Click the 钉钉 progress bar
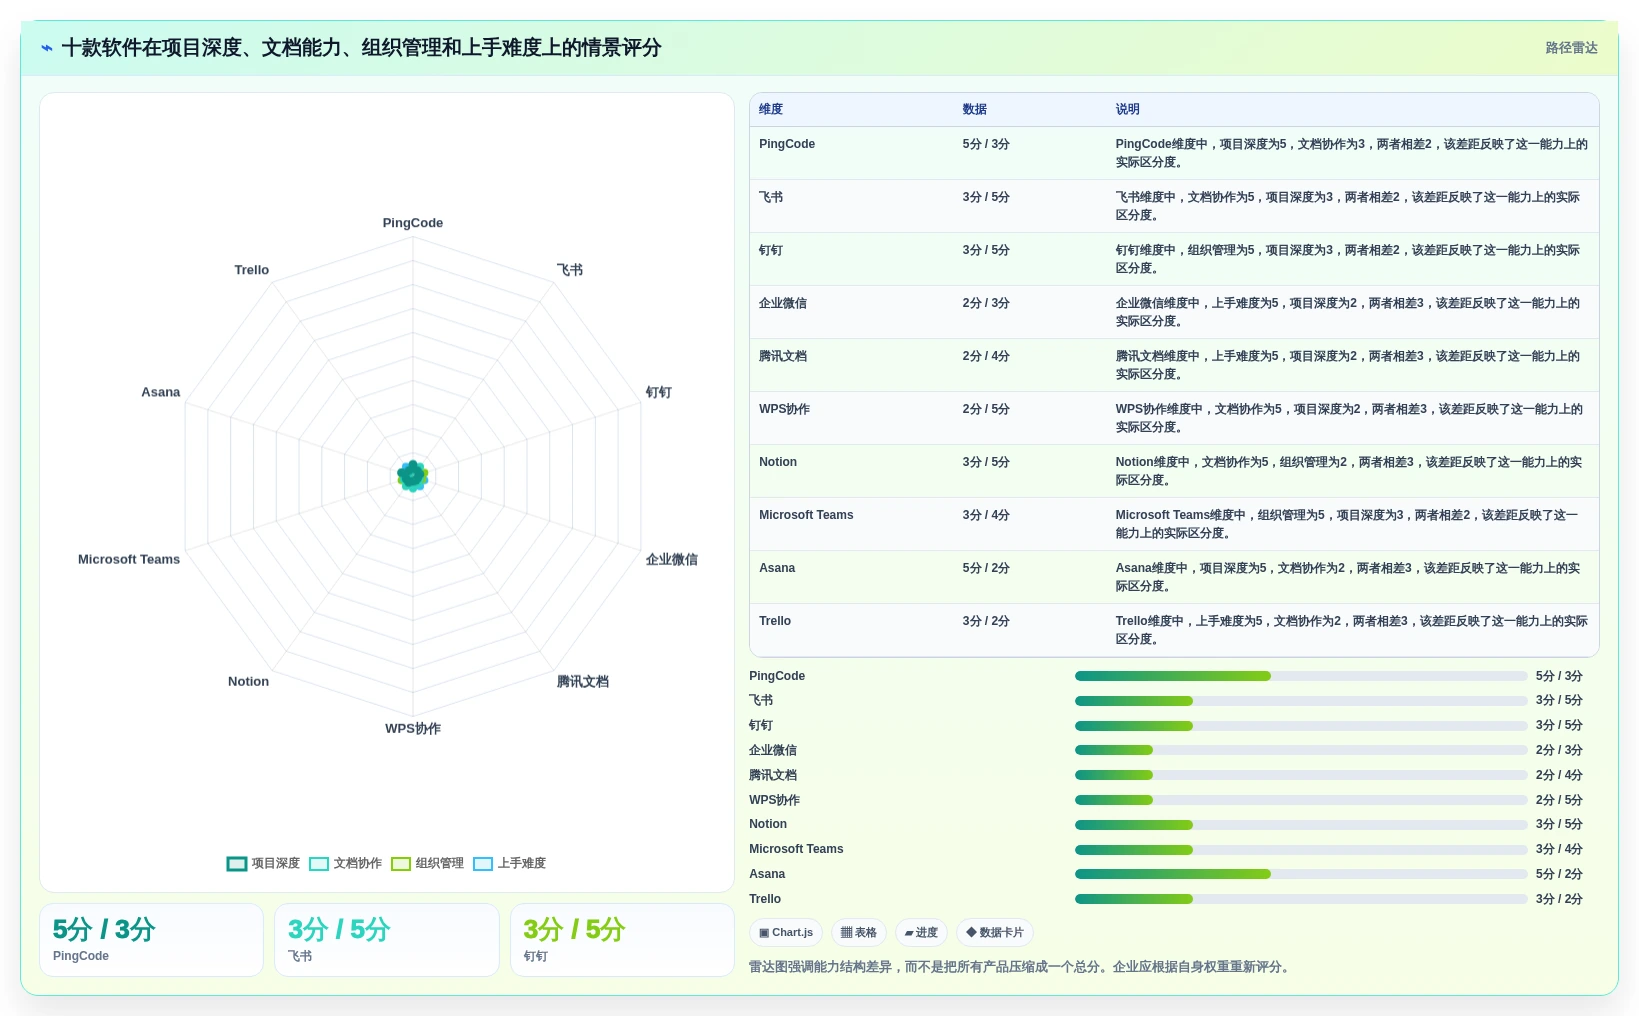The height and width of the screenshot is (1016, 1639). coord(1301,726)
